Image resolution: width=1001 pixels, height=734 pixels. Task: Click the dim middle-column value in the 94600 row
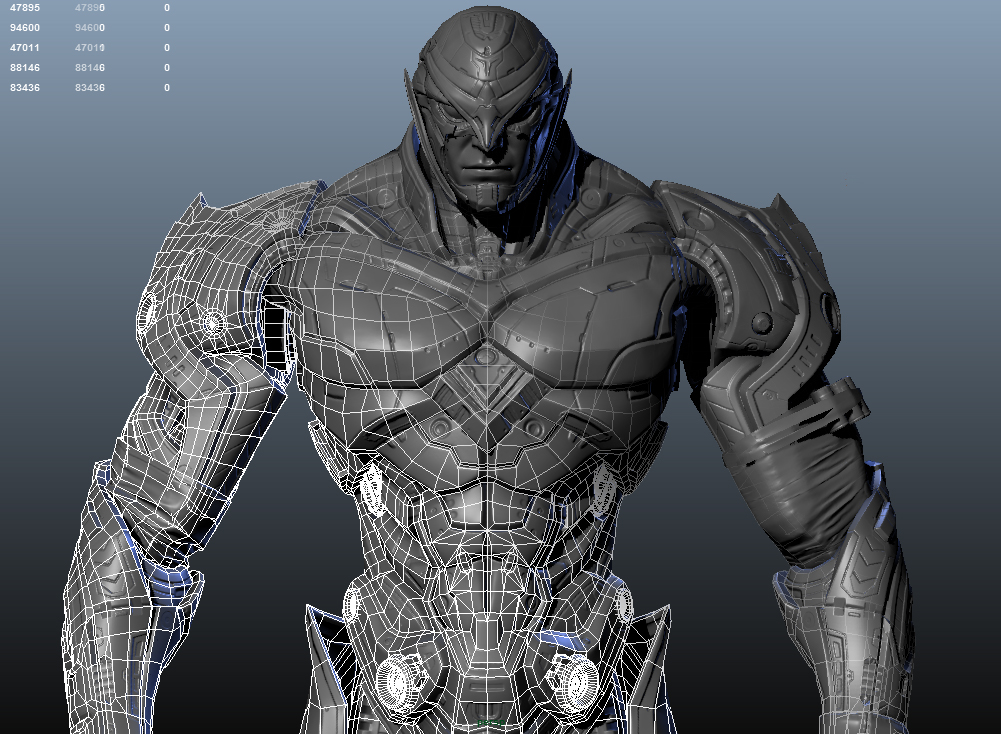click(x=90, y=28)
